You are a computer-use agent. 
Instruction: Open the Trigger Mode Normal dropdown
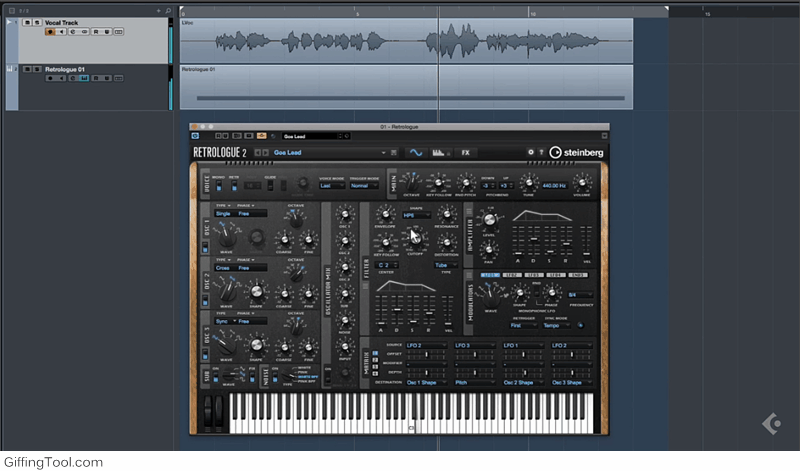364,186
